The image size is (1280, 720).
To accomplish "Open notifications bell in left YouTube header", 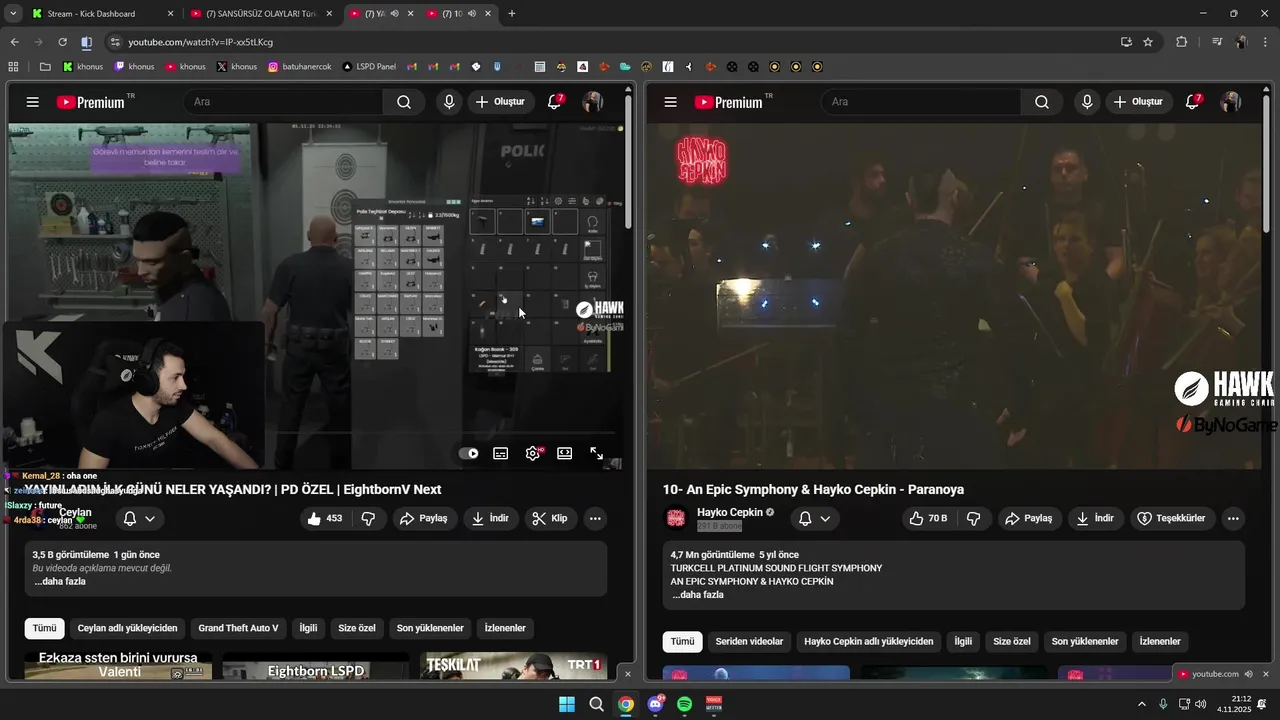I will tap(555, 102).
